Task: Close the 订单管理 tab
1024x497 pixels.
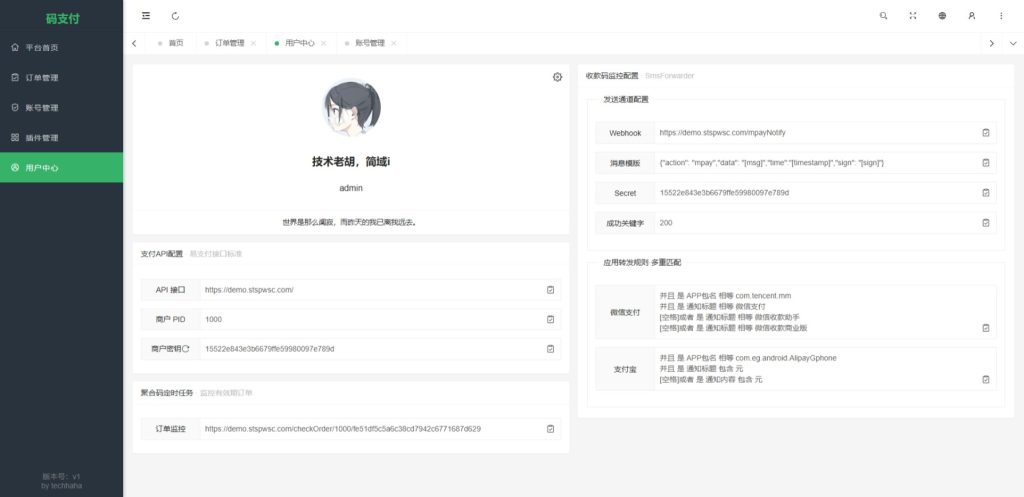Action: (x=253, y=43)
